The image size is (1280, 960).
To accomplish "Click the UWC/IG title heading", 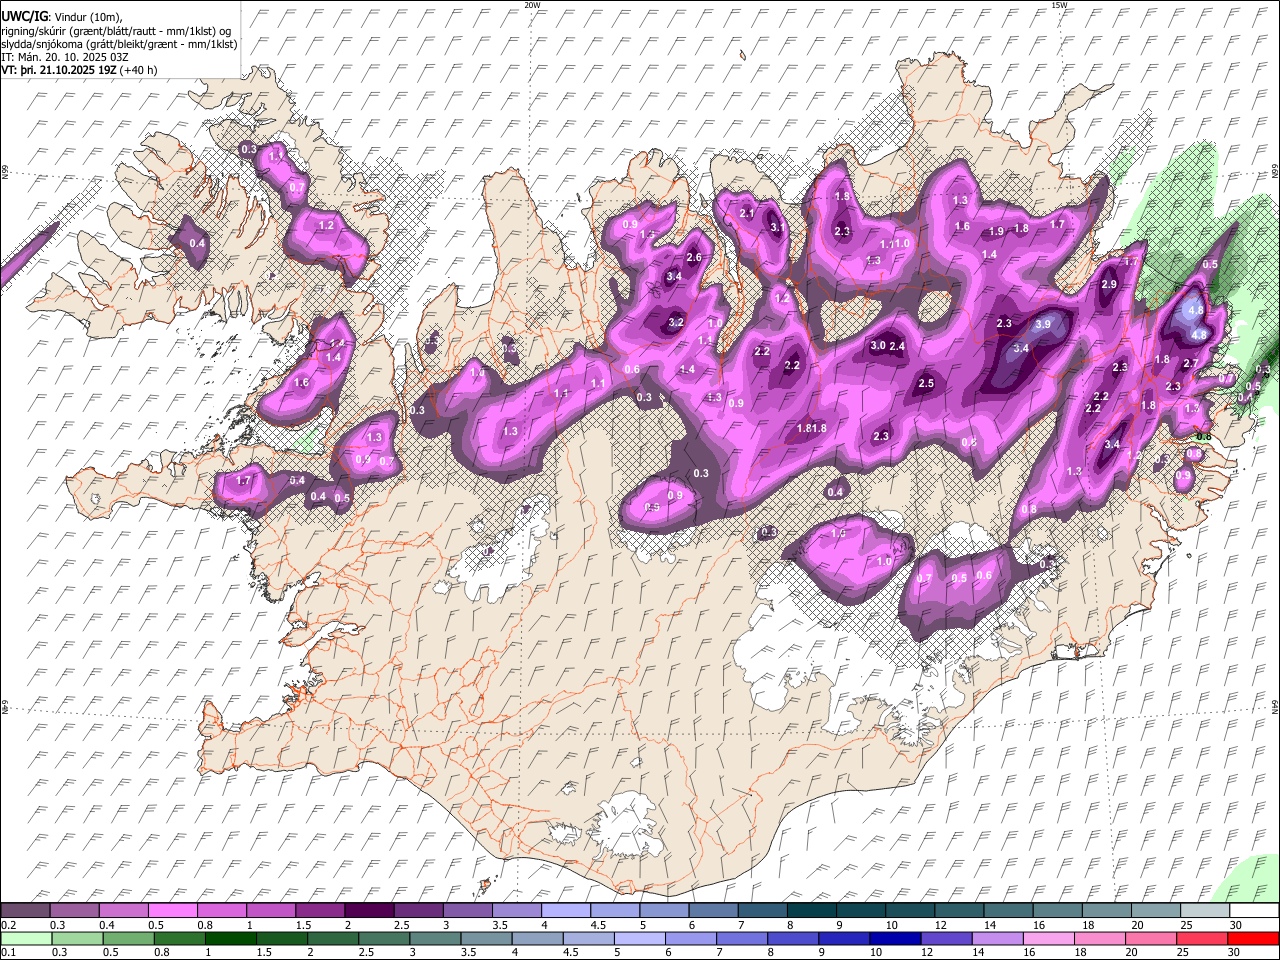I will click(24, 17).
